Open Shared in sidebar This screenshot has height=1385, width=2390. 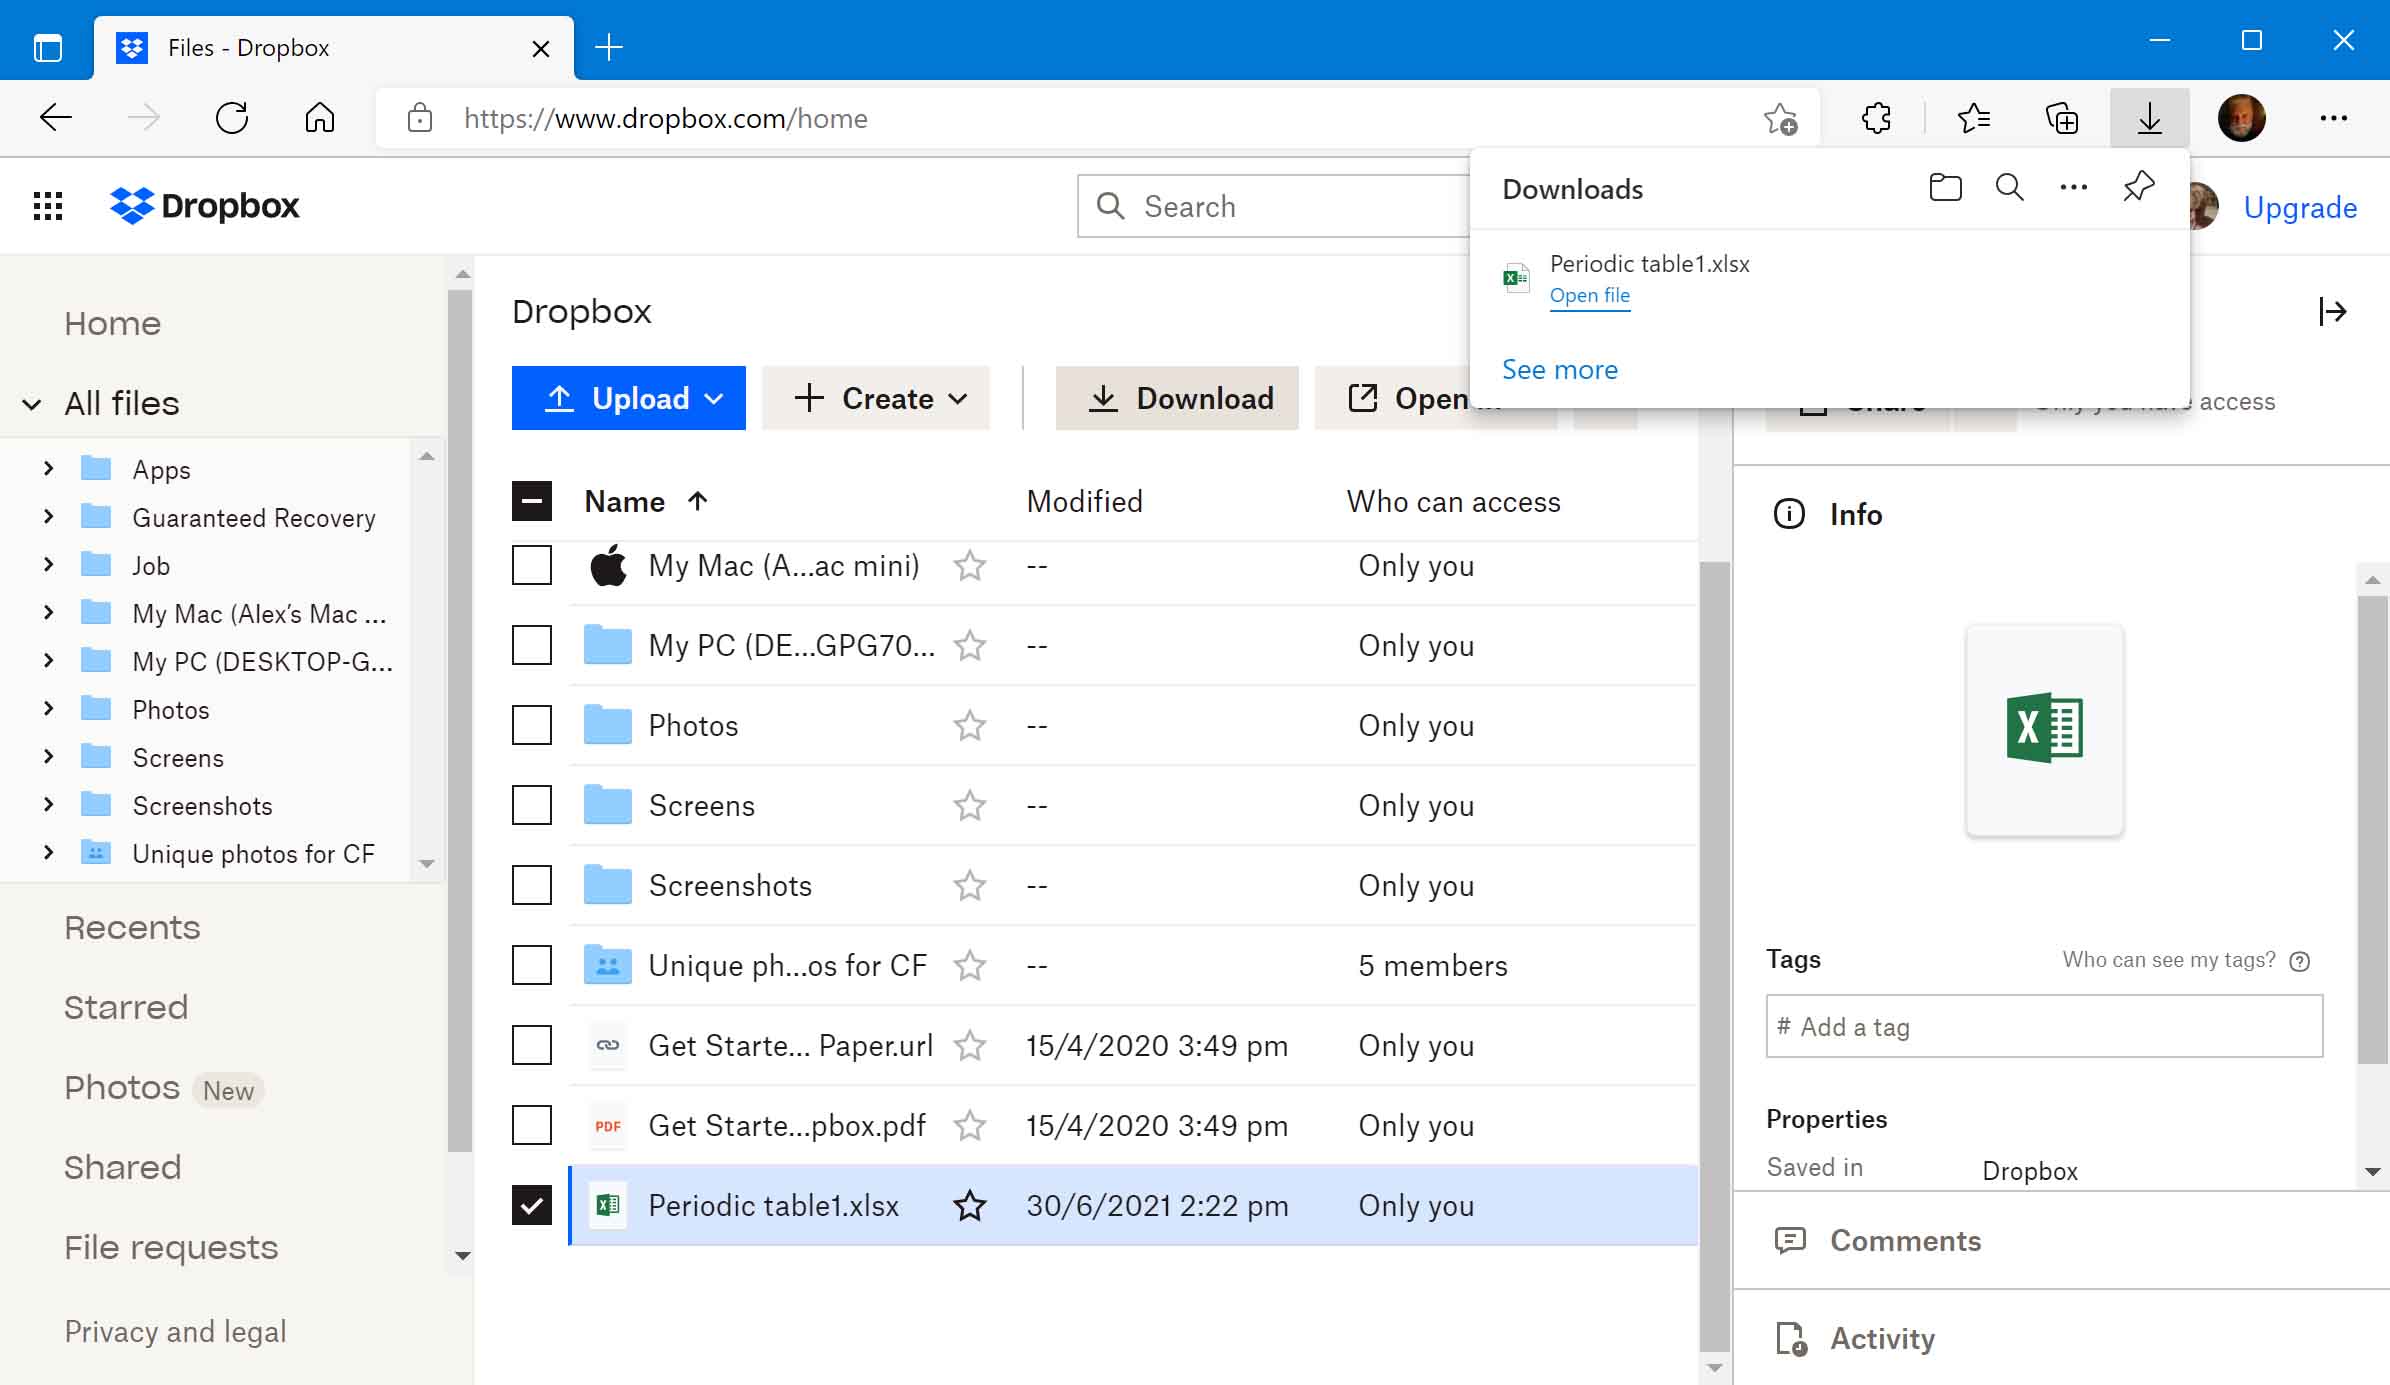[x=123, y=1168]
